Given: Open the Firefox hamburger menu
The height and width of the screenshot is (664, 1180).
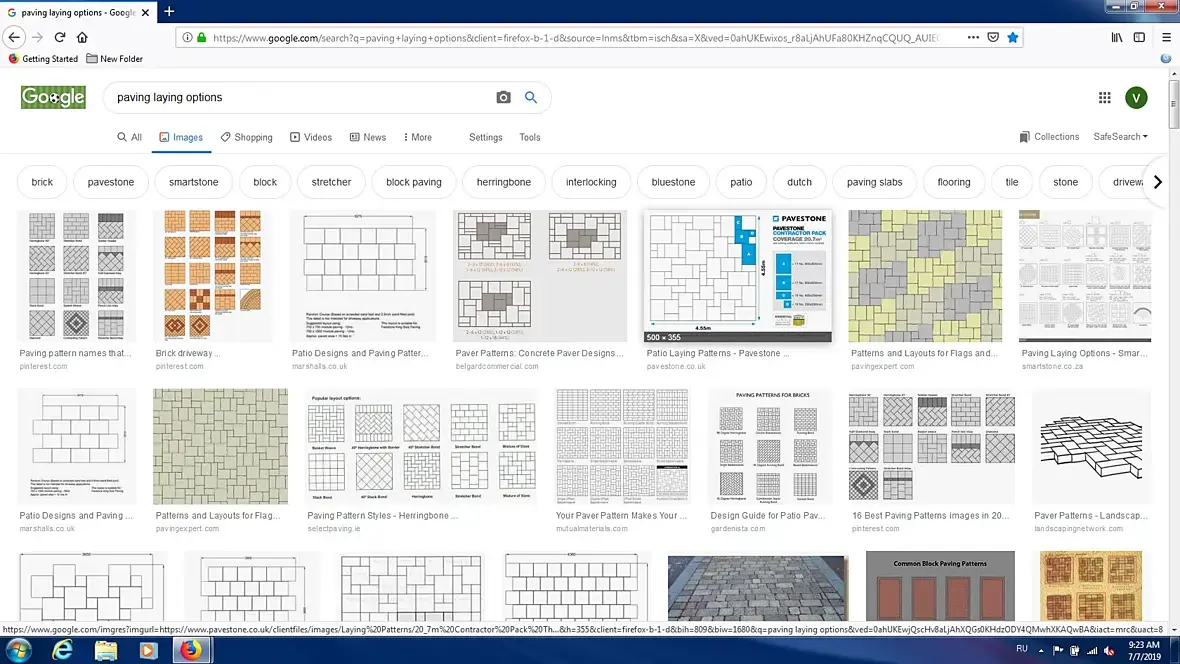Looking at the screenshot, I should point(1166,37).
